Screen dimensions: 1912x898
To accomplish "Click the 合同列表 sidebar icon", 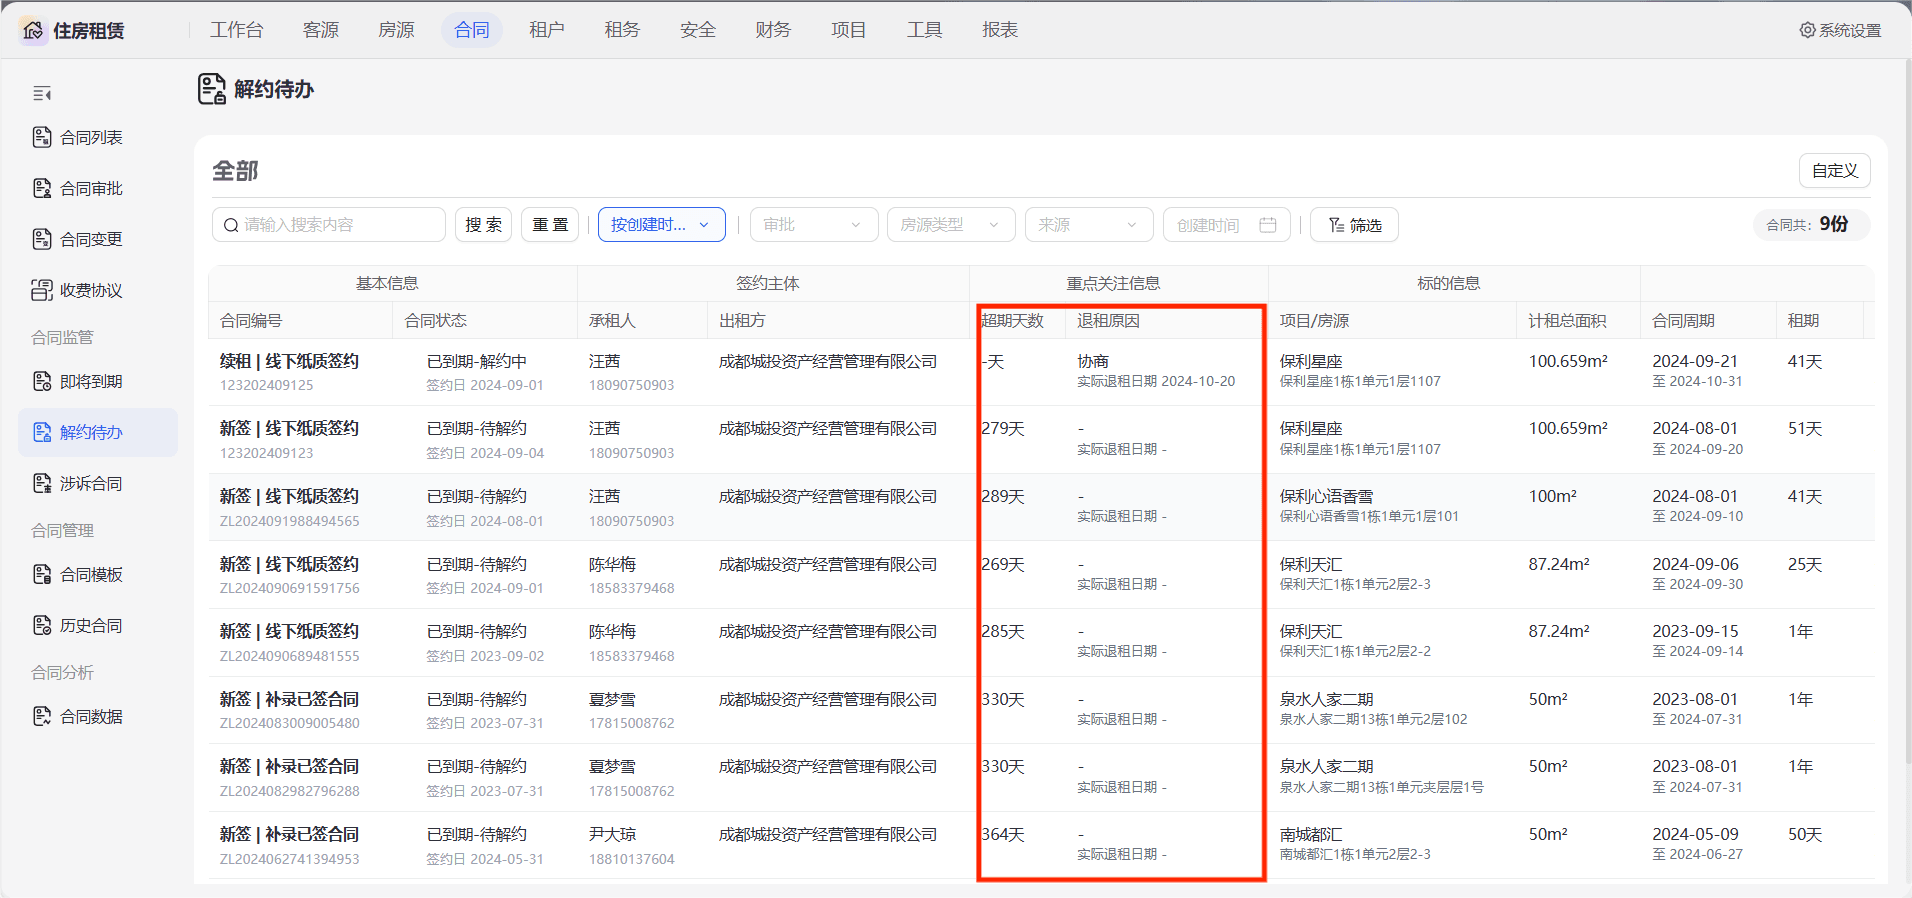I will tap(42, 137).
